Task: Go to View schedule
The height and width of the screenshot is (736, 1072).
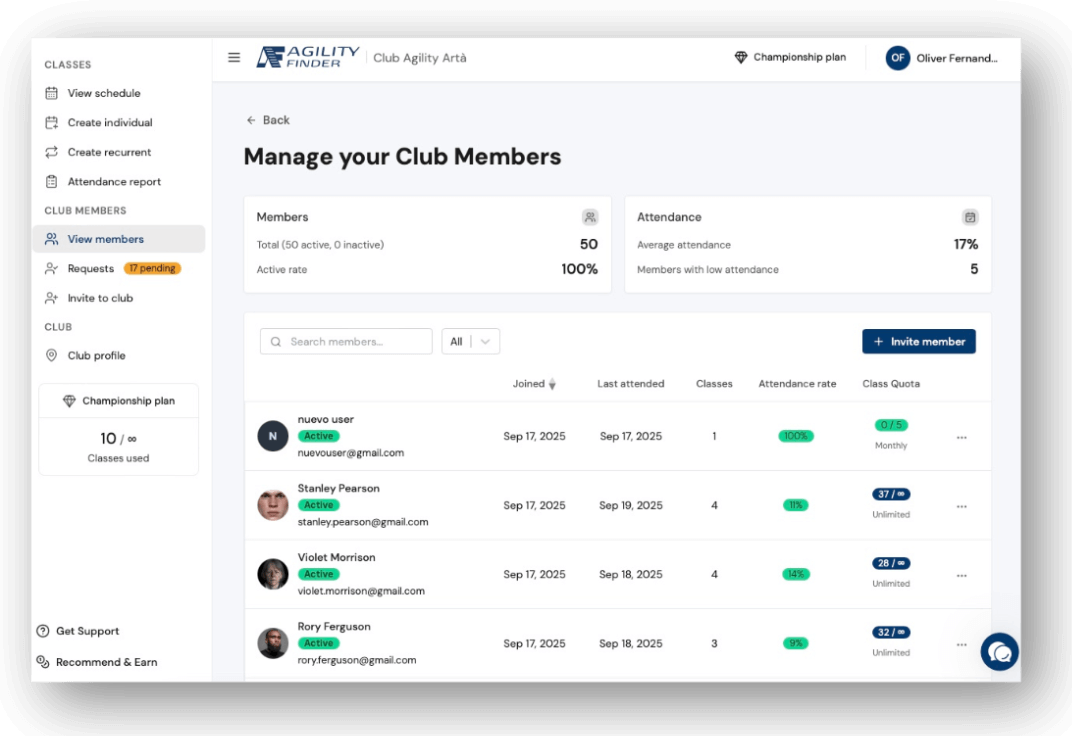Action: (119, 93)
